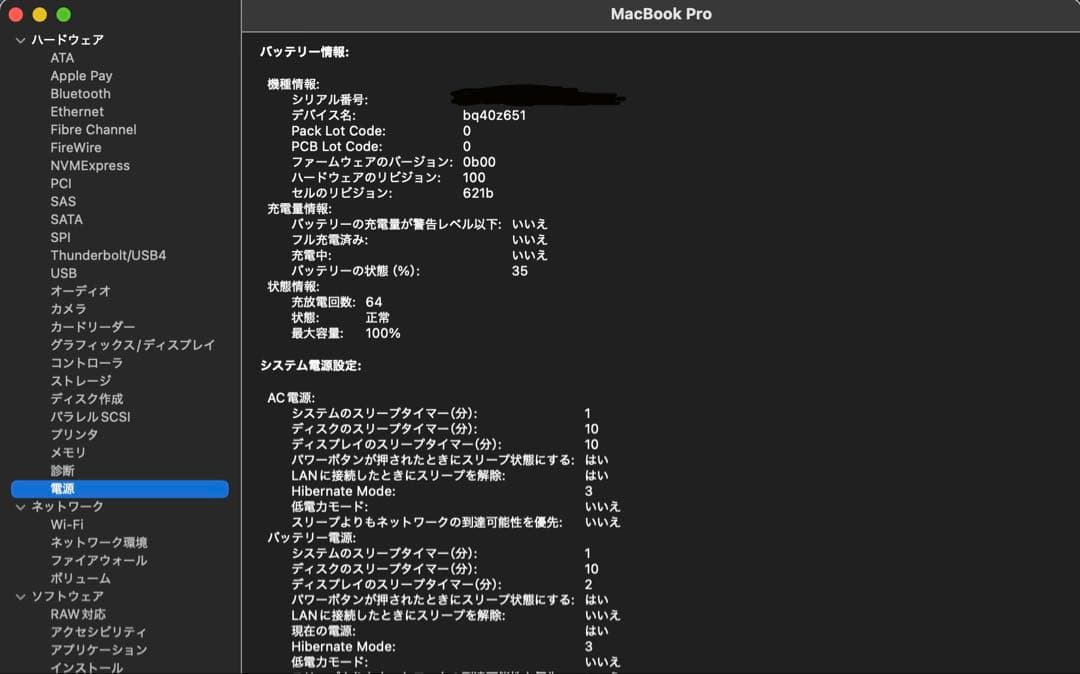The width and height of the screenshot is (1080, 674).
Task: Select USB in the sidebar
Action: [63, 273]
